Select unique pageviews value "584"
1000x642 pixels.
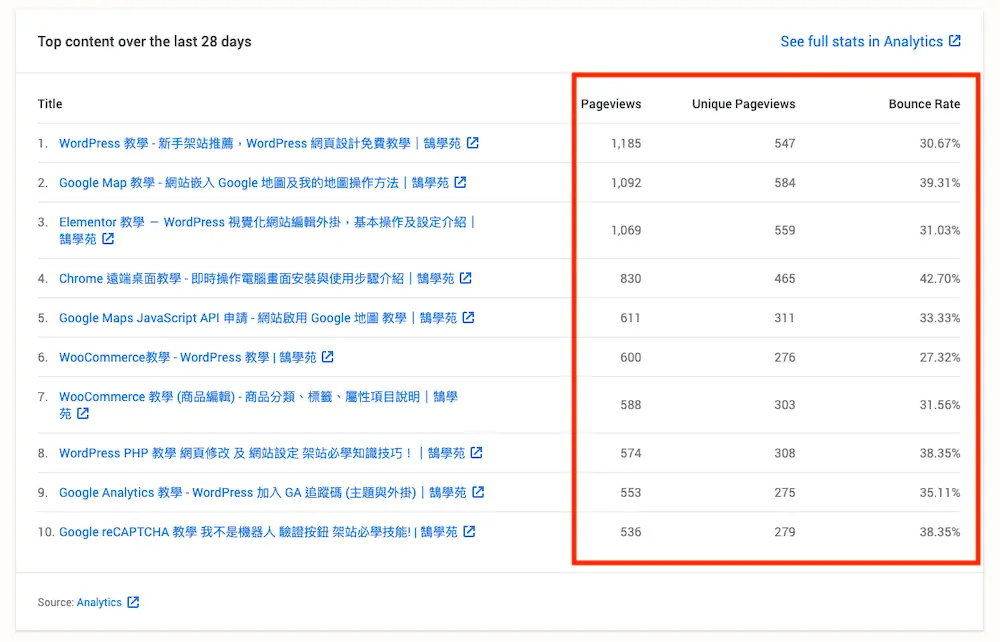pos(785,183)
